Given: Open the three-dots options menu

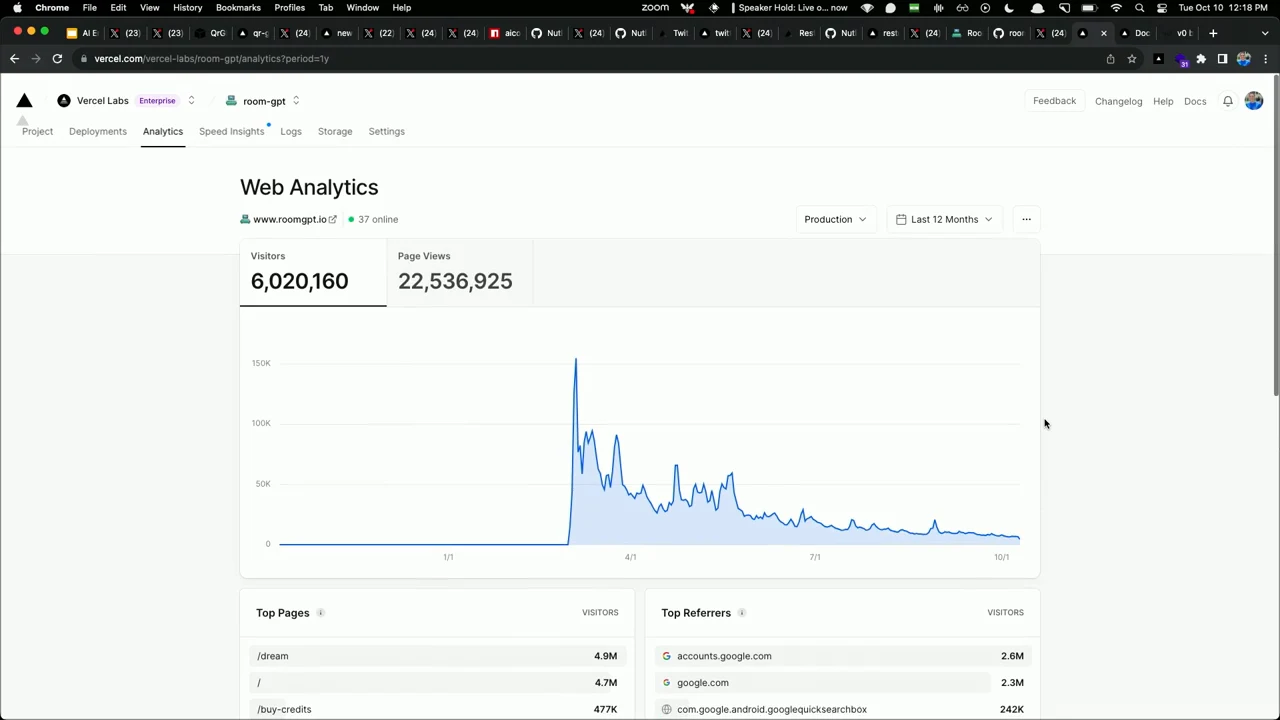Looking at the screenshot, I should tap(1026, 219).
